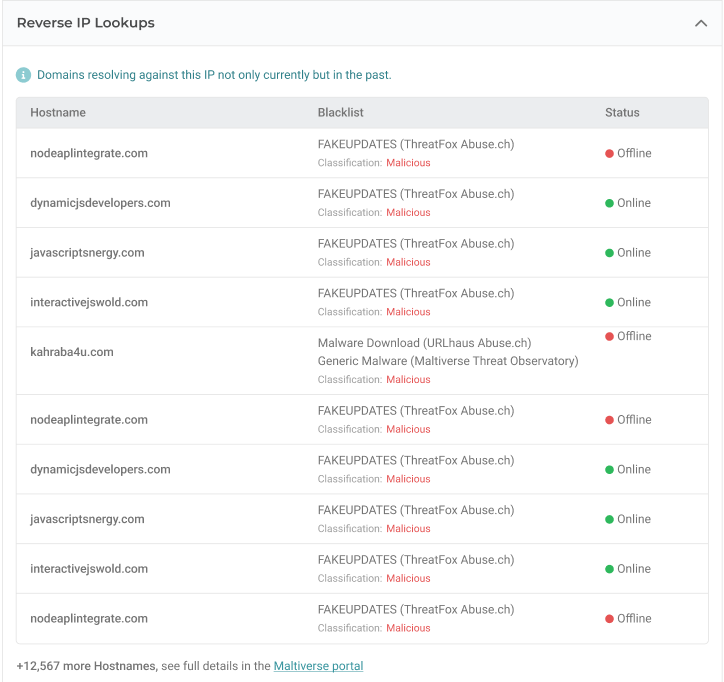Viewport: 724px width, 682px height.
Task: Click the +12,567 more Hostnames text
Action: [x=87, y=666]
